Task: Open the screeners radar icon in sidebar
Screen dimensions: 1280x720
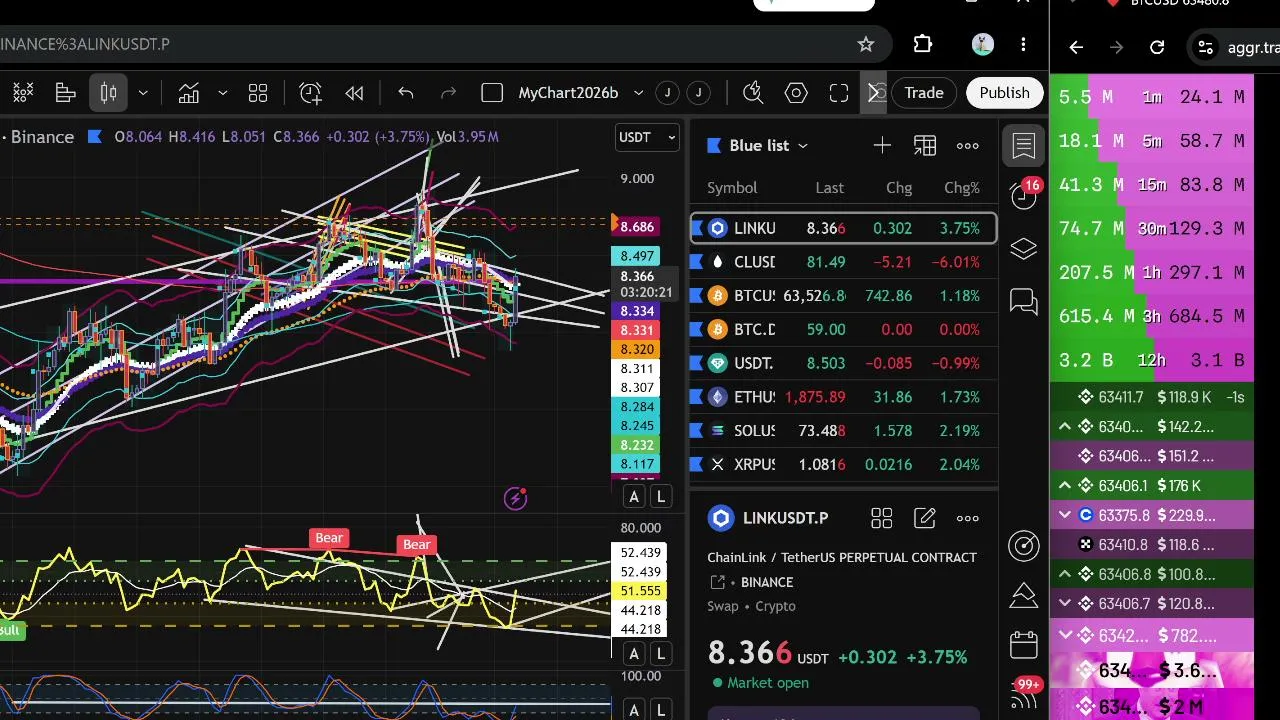Action: 1024,545
